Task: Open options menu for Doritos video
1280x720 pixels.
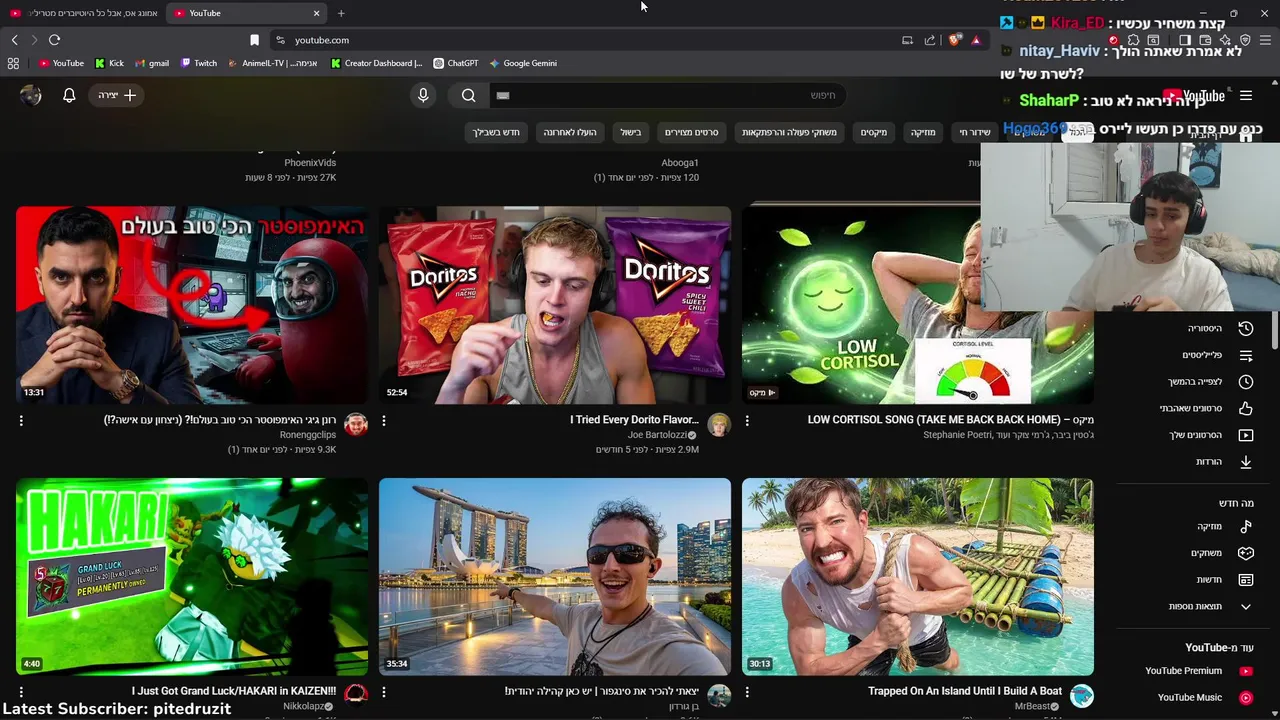Action: click(x=384, y=421)
